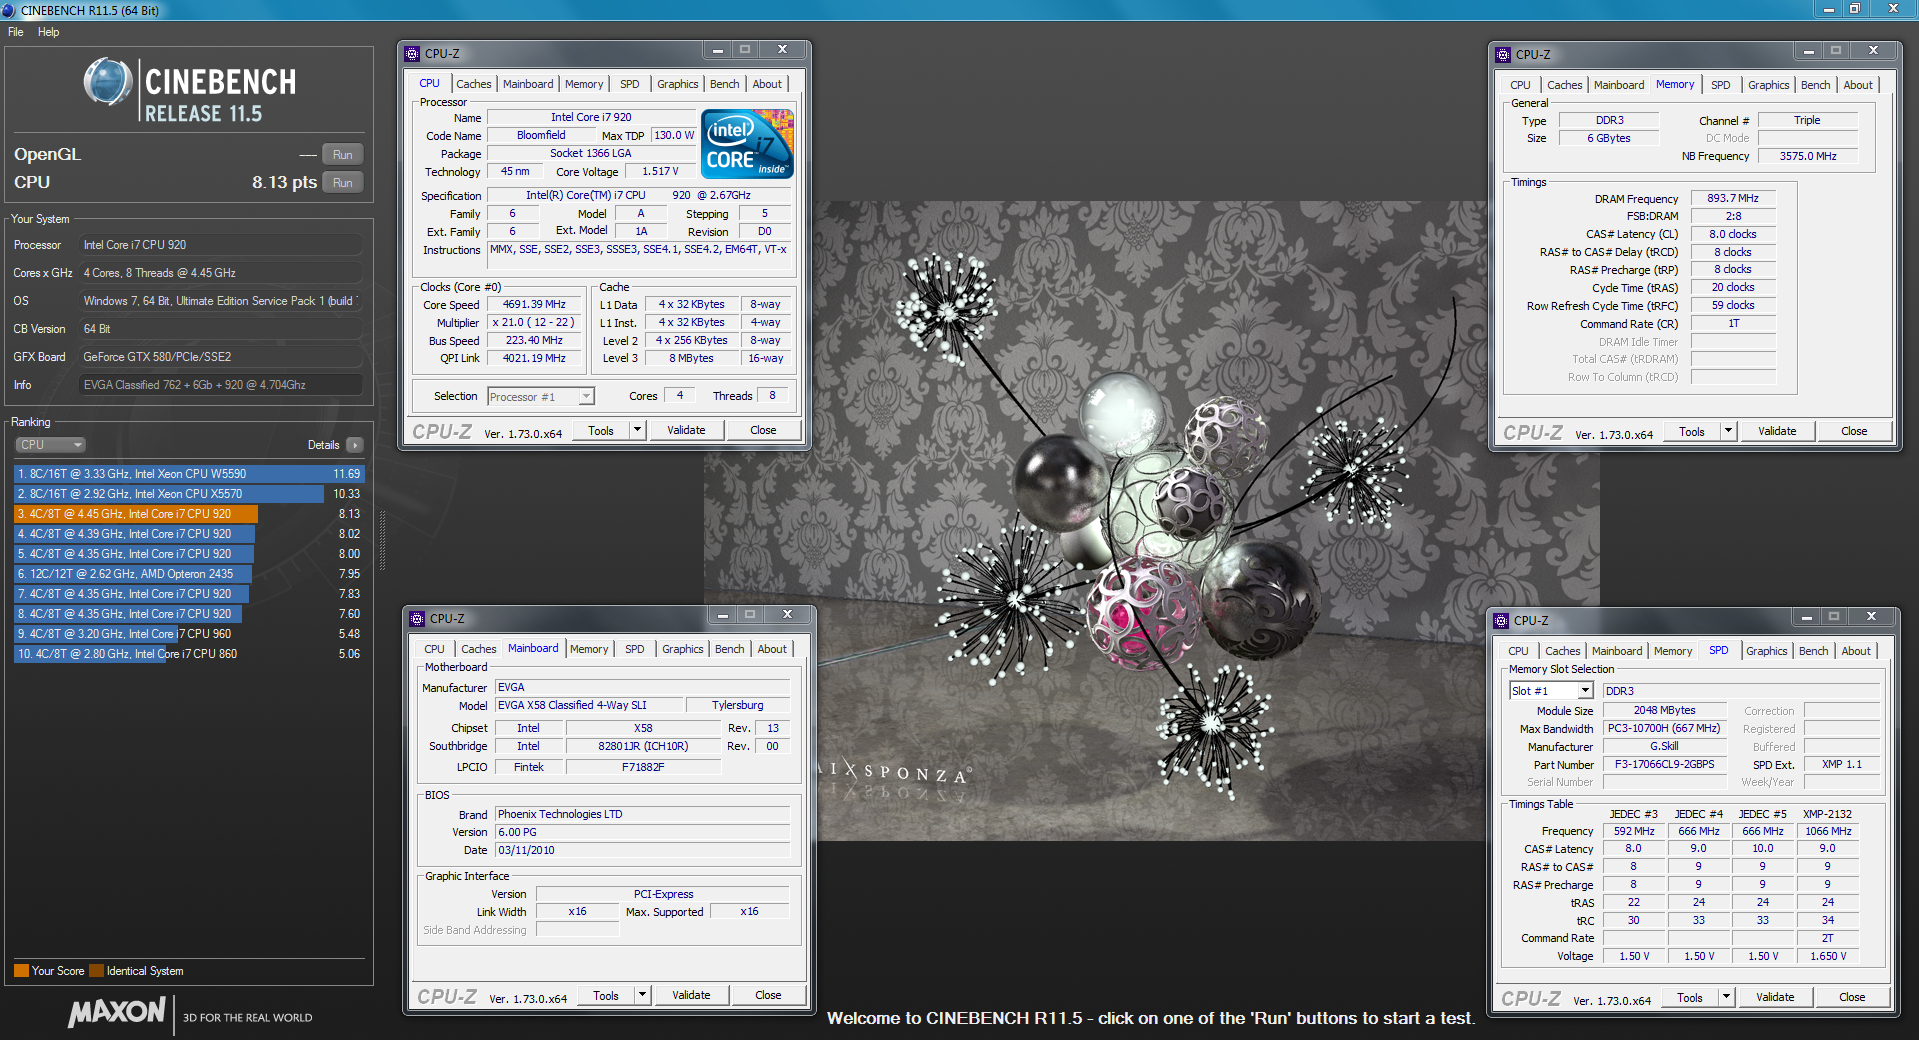The height and width of the screenshot is (1040, 1919).
Task: Minimize the Memory CPU-Z window
Action: pyautogui.click(x=1809, y=51)
